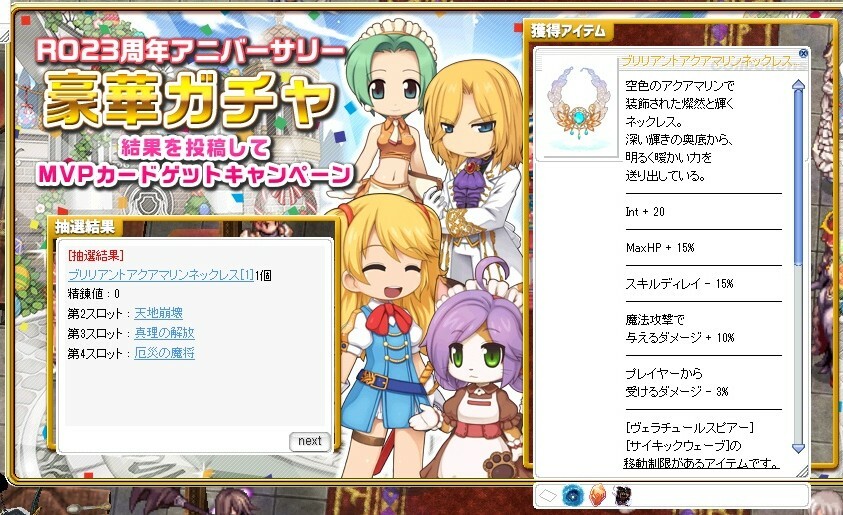Click the 豪華ガチャ banner title

click(189, 99)
